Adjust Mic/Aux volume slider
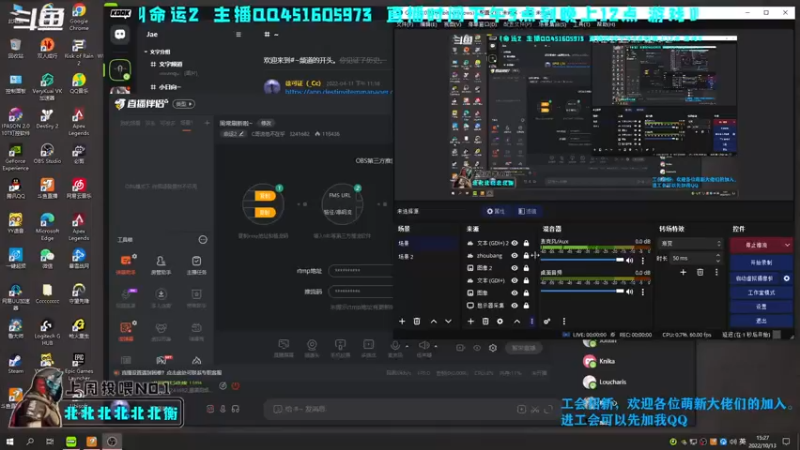The height and width of the screenshot is (450, 800). [582, 260]
